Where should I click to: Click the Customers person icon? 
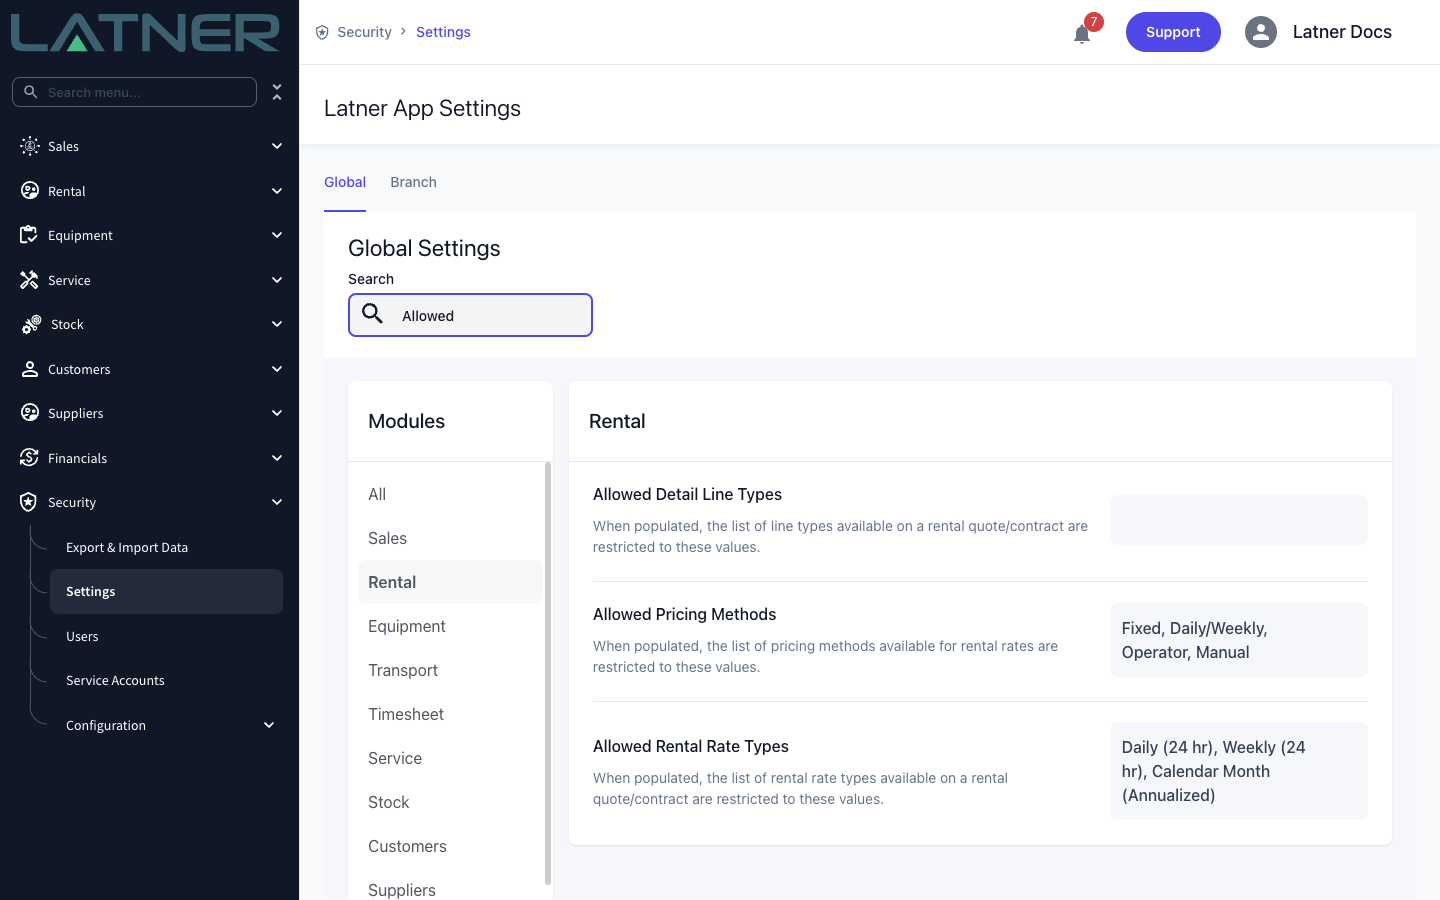click(30, 369)
